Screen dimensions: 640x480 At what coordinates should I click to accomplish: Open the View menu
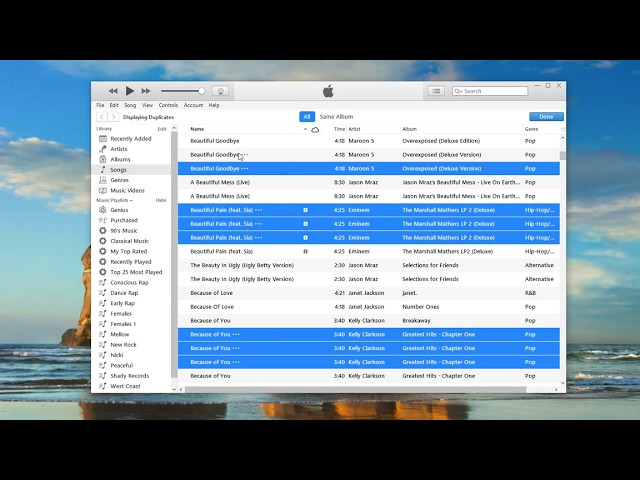click(x=147, y=105)
